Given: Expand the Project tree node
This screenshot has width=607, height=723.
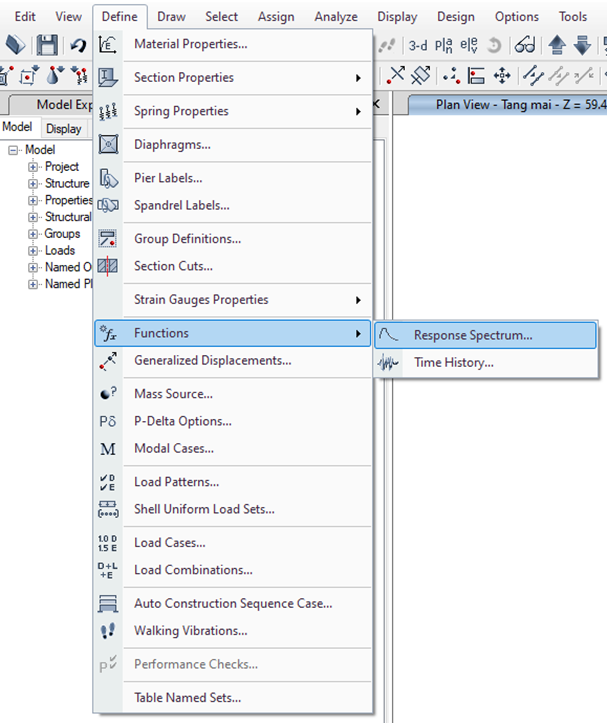Looking at the screenshot, I should (x=34, y=167).
